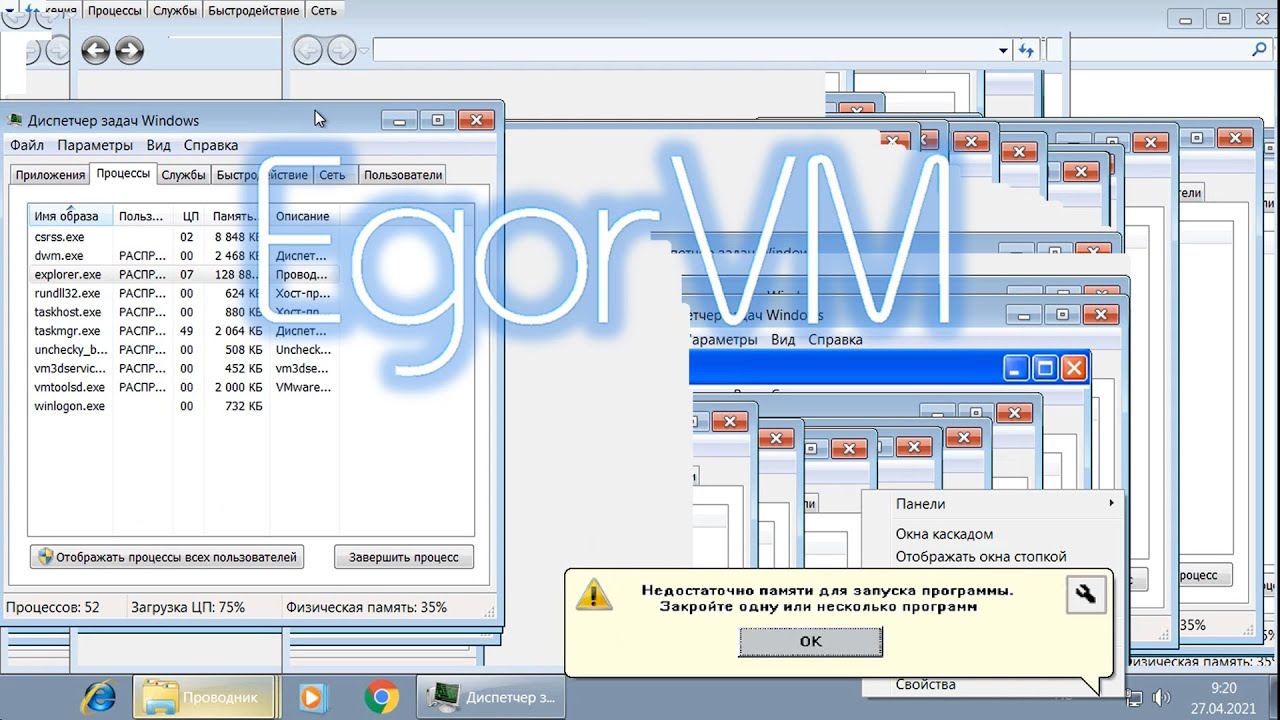The image size is (1280, 720).
Task: Click the yellow warning triangle in the error dialog
Action: [594, 593]
